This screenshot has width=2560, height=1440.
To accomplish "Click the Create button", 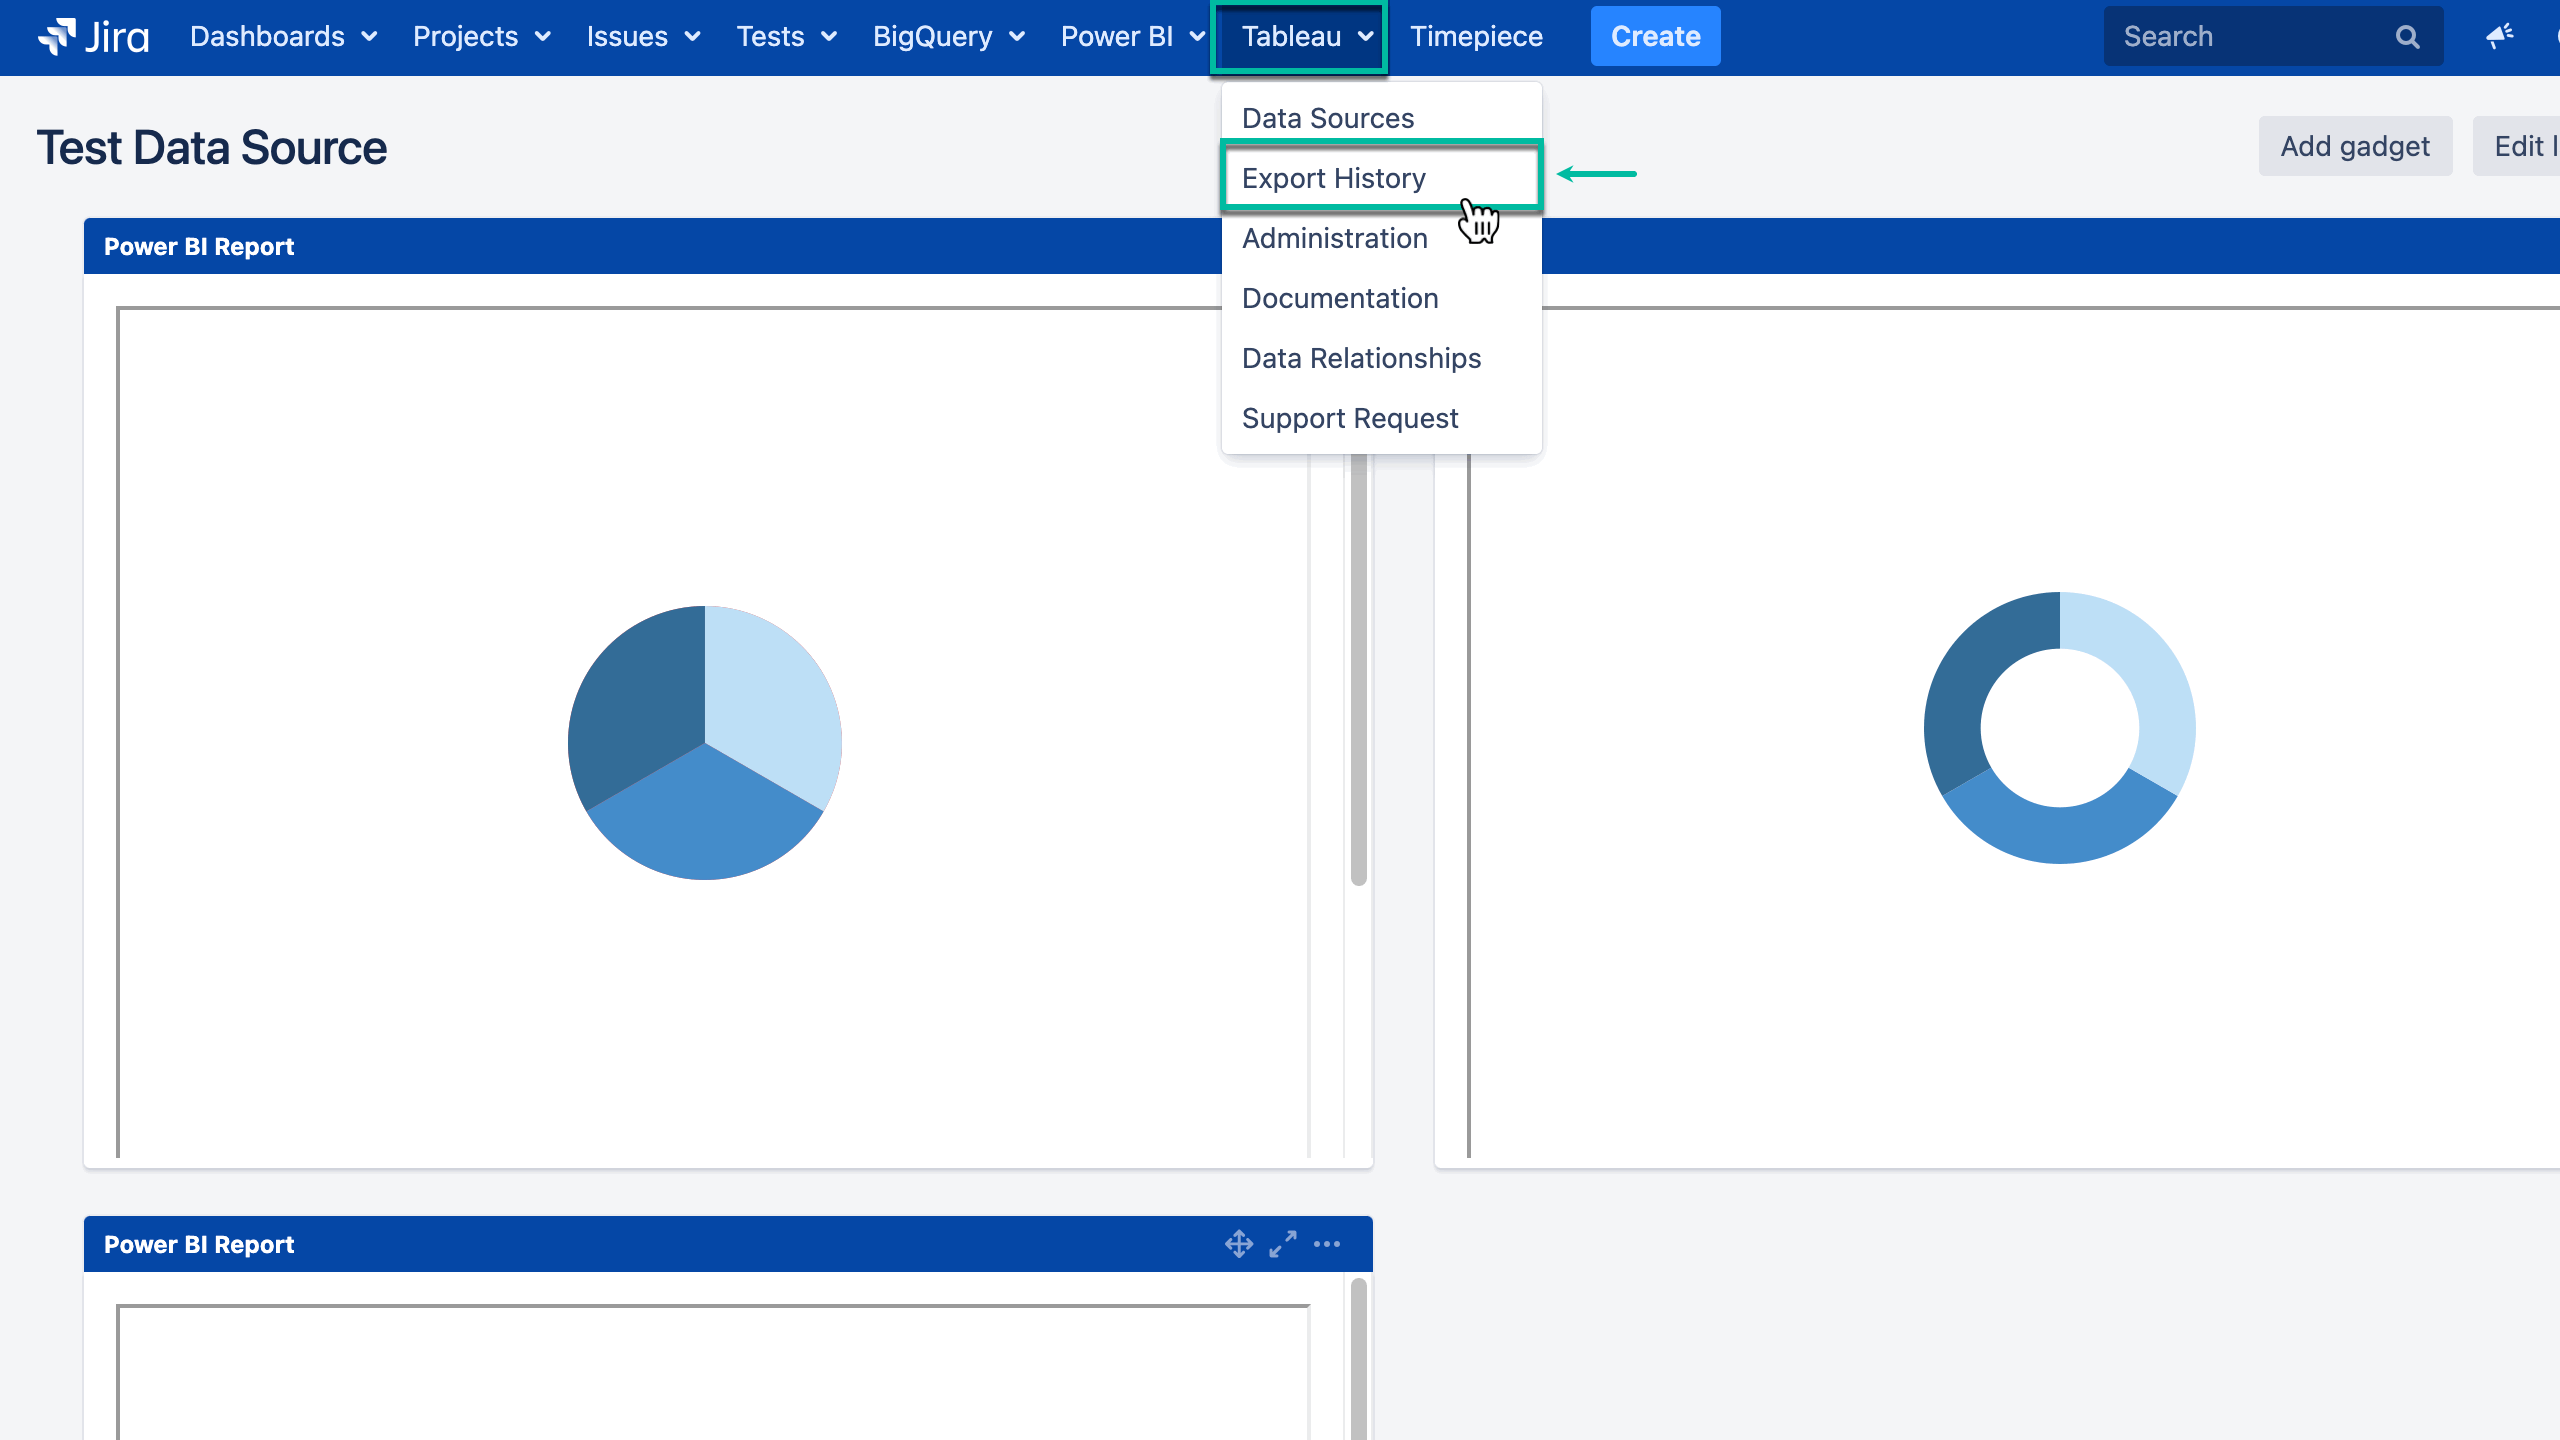I will click(x=1654, y=36).
